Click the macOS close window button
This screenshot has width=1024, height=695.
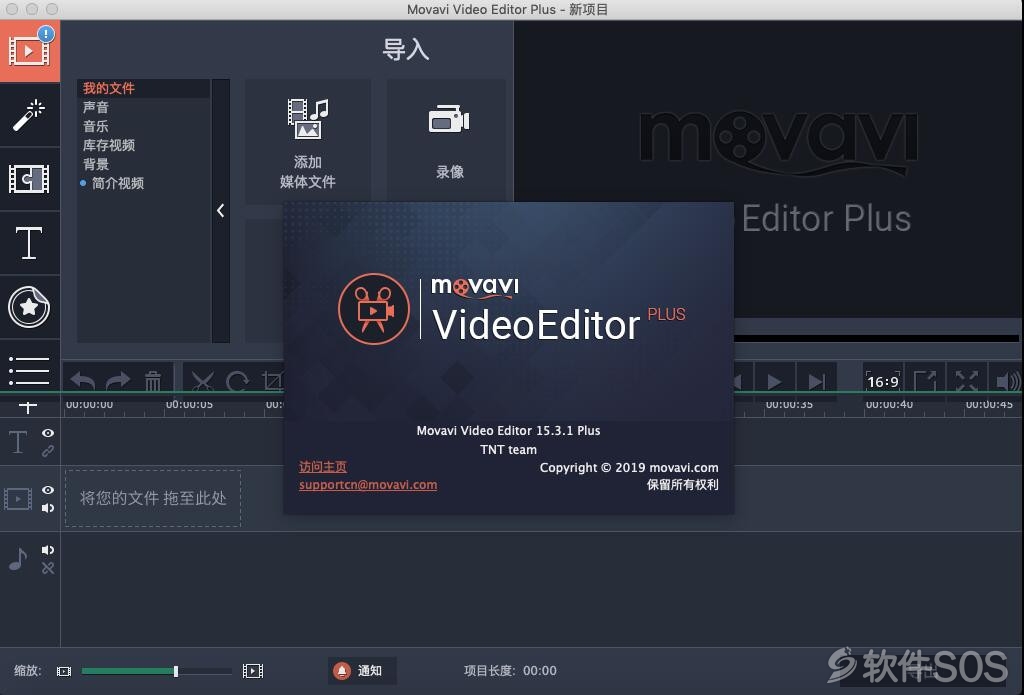12,9
